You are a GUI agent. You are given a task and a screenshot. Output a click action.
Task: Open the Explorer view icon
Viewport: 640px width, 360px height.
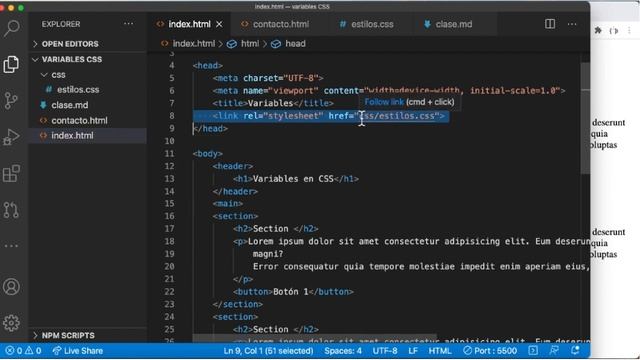11,64
